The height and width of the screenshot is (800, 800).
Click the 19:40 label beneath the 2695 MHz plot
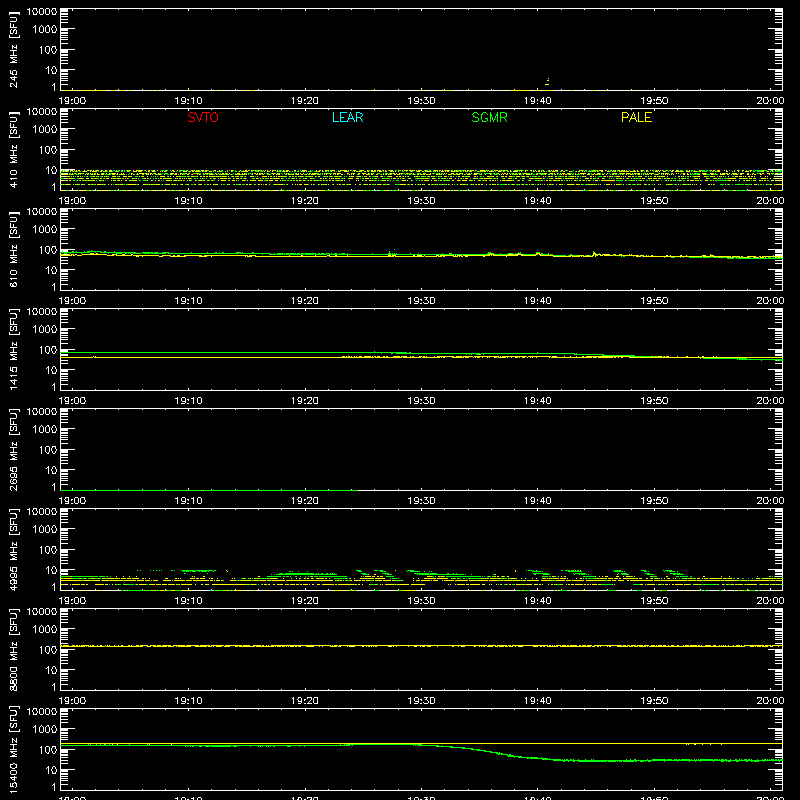click(x=538, y=501)
